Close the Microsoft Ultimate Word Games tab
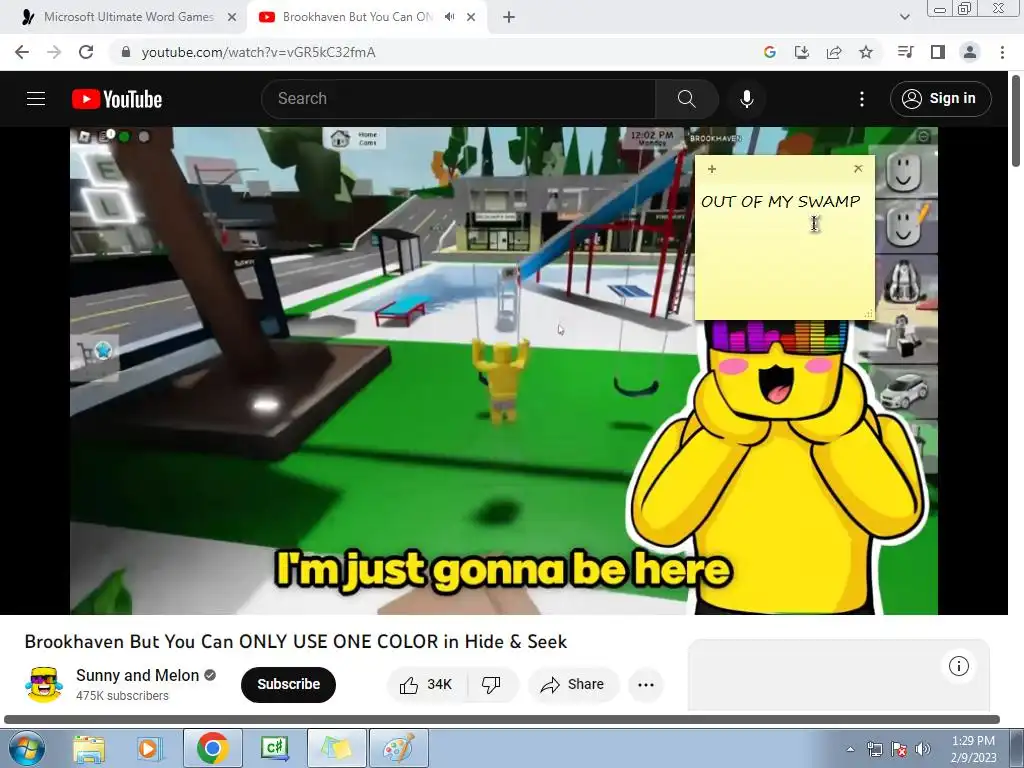The height and width of the screenshot is (768, 1024). (x=232, y=18)
